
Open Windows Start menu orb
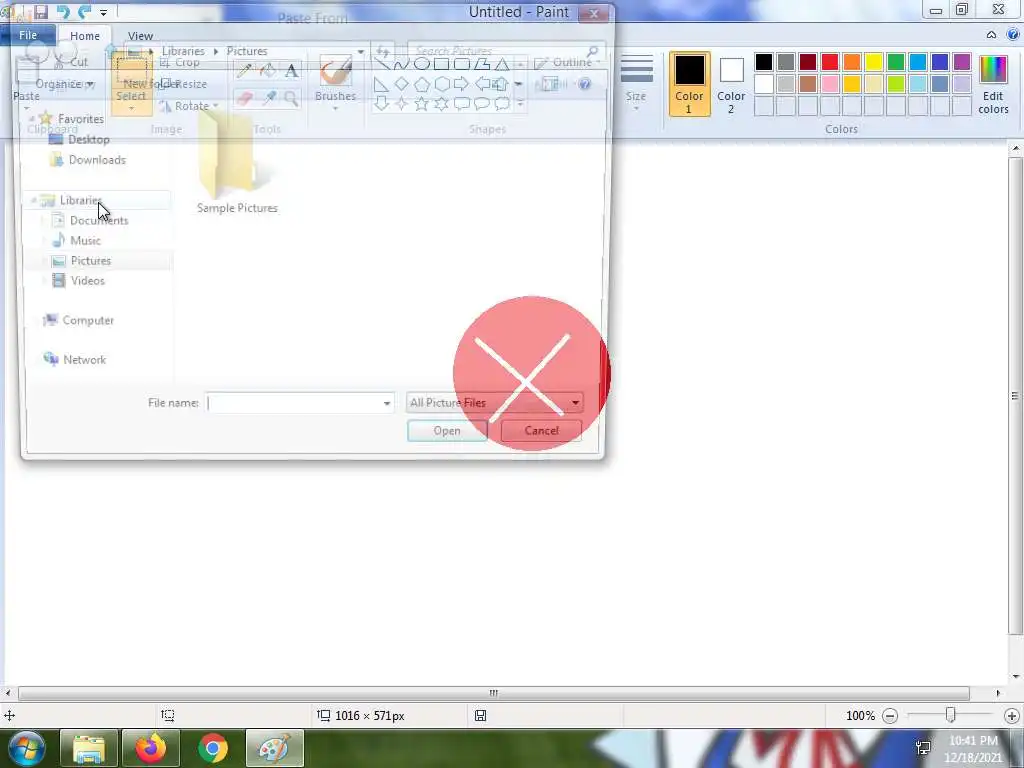(x=26, y=748)
